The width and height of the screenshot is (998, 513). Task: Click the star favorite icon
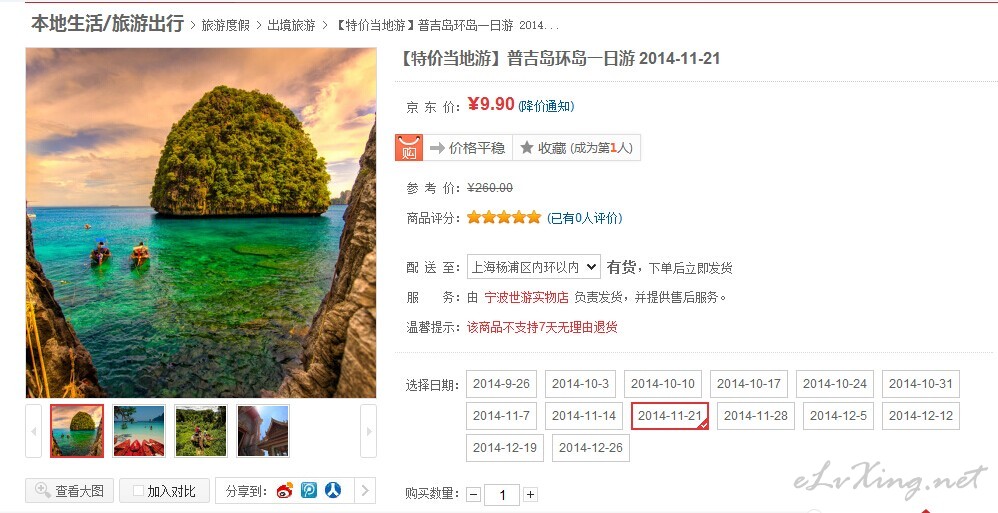pos(526,148)
